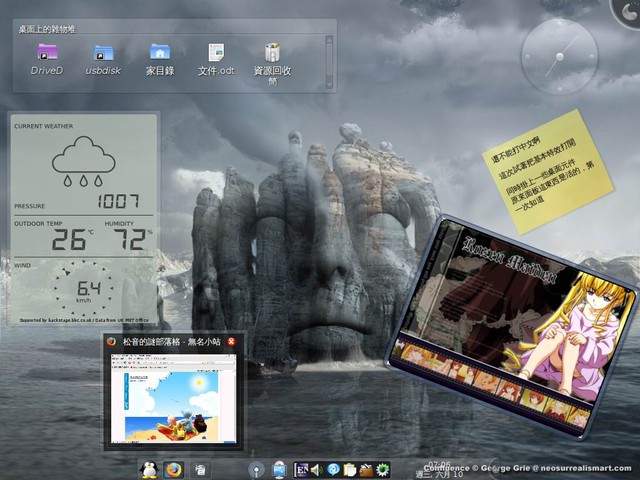Open the wallet manager tray icon

pos(366,470)
